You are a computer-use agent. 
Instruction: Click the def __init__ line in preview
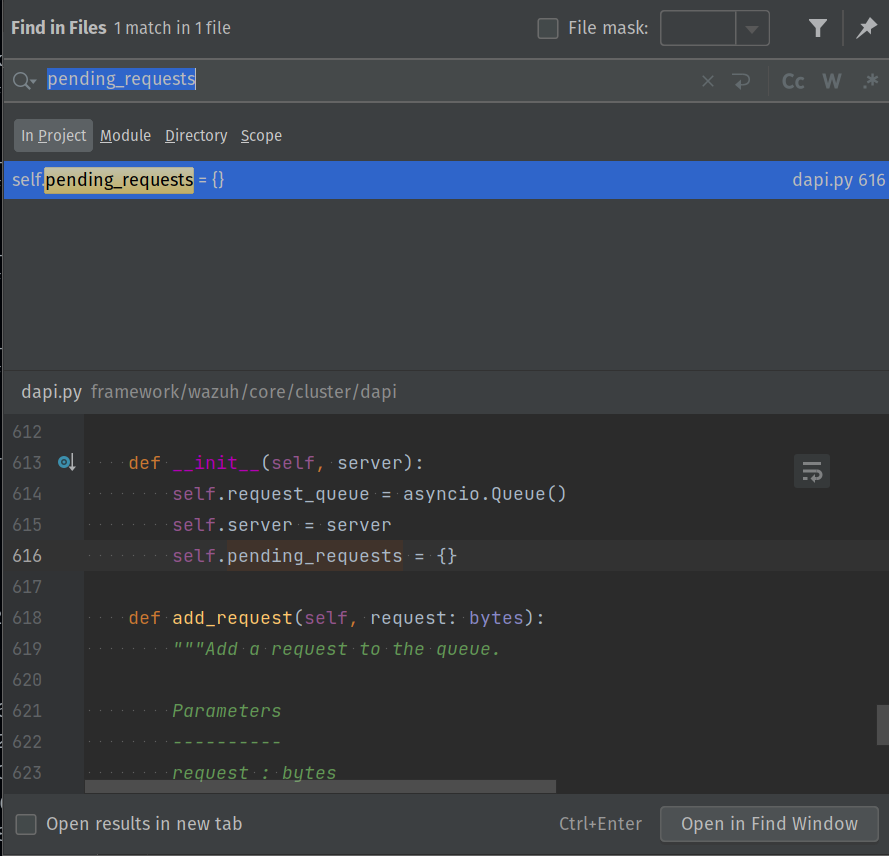tap(276, 463)
